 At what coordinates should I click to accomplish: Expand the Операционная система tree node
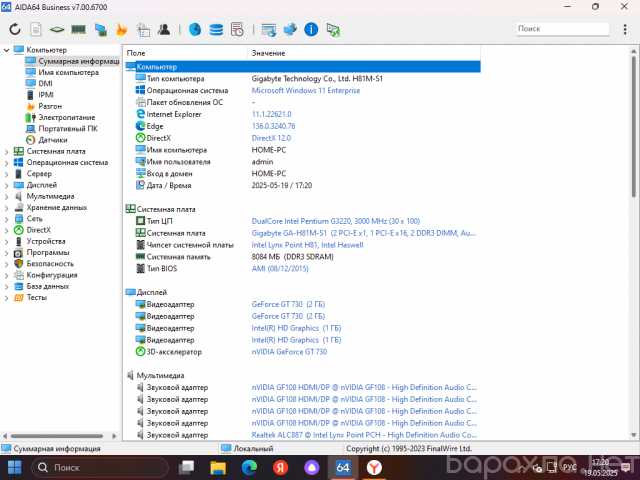pos(6,163)
